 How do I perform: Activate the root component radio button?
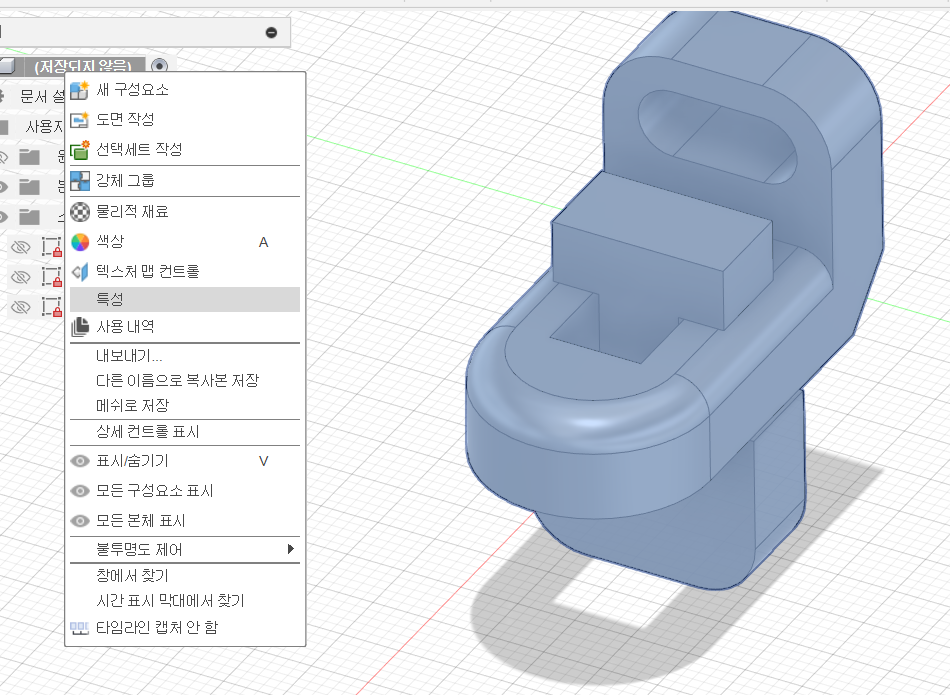pos(159,65)
